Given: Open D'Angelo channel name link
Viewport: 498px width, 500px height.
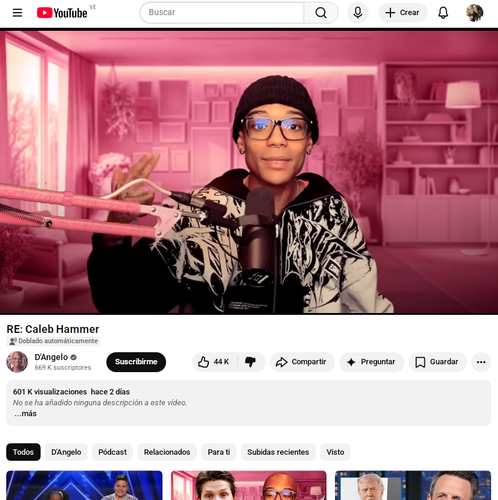Looking at the screenshot, I should (x=51, y=357).
